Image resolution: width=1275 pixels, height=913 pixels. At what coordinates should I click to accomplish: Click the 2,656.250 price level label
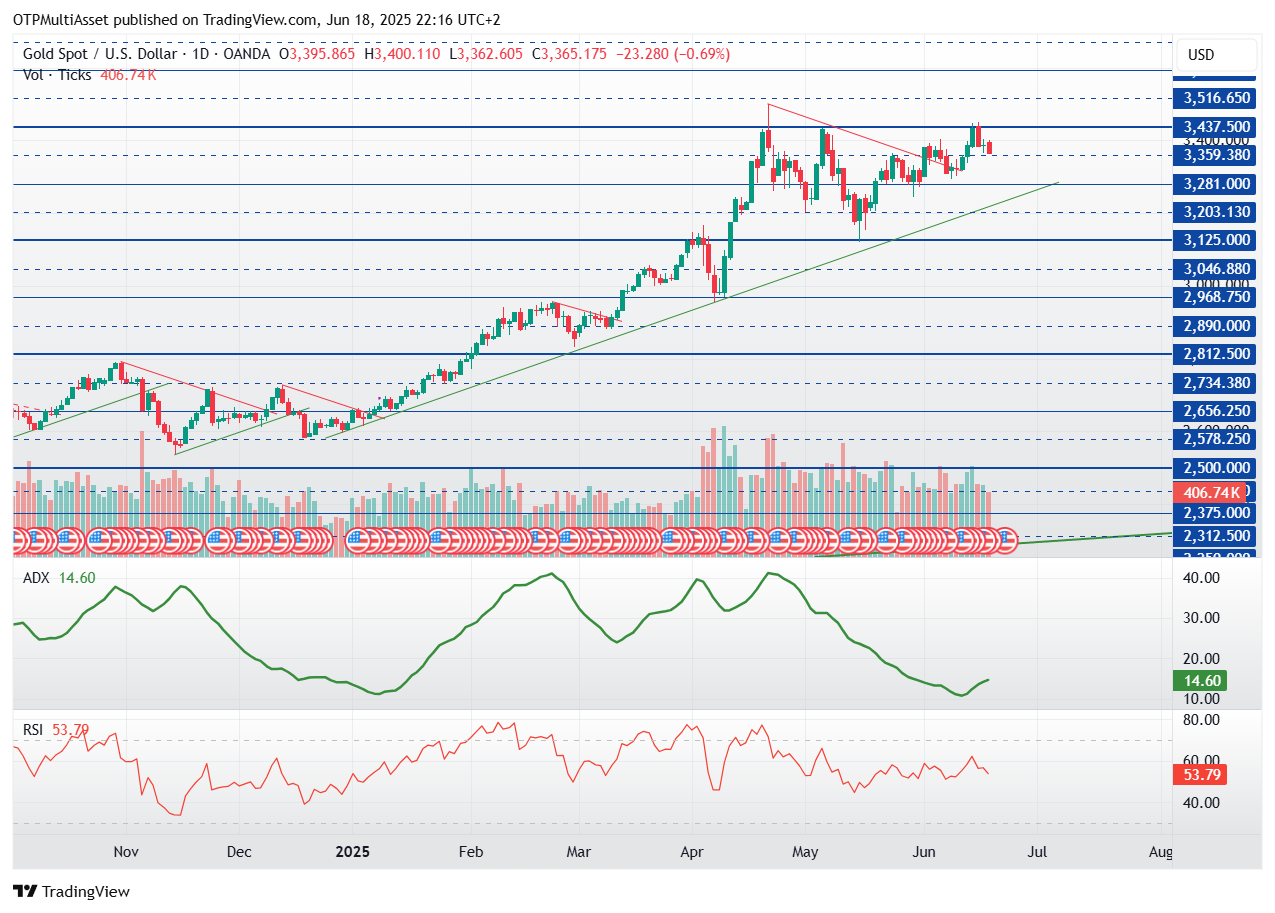[1216, 411]
